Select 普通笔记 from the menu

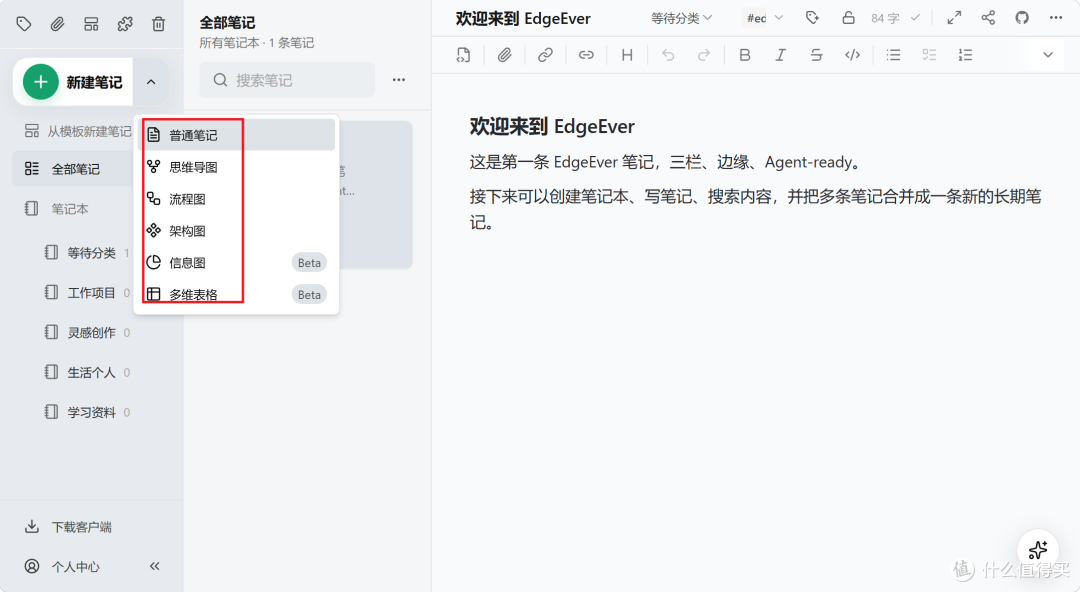coord(238,135)
